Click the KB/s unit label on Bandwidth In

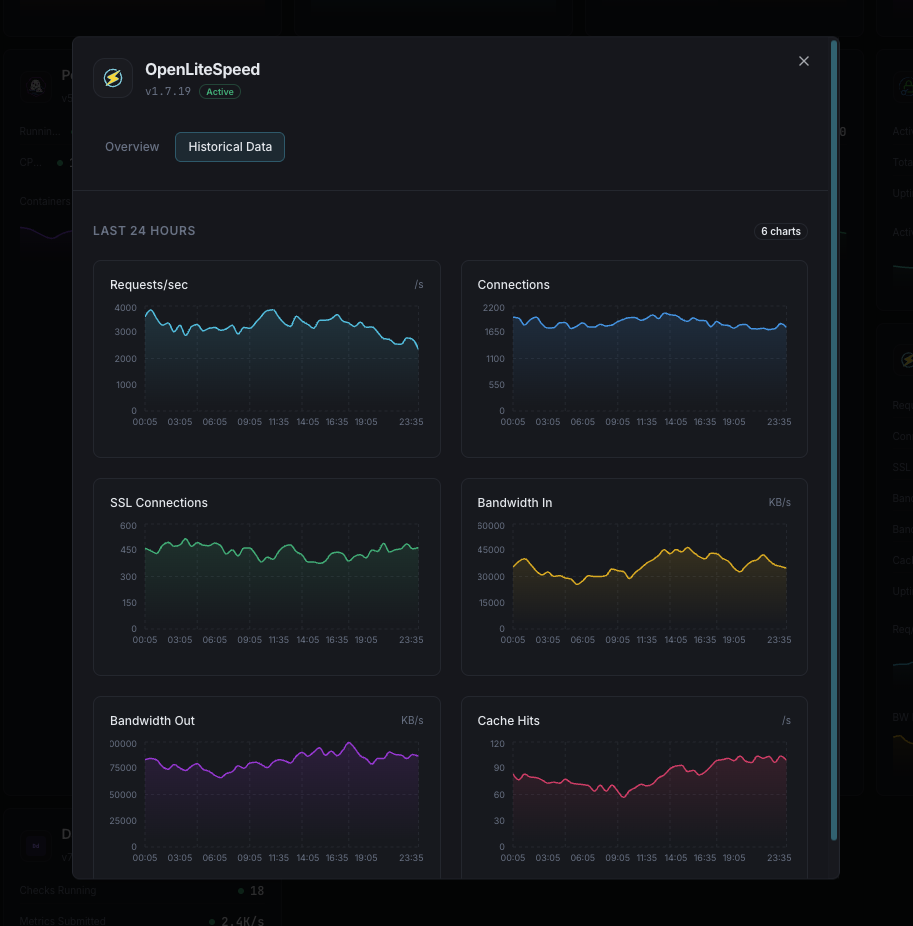[780, 502]
